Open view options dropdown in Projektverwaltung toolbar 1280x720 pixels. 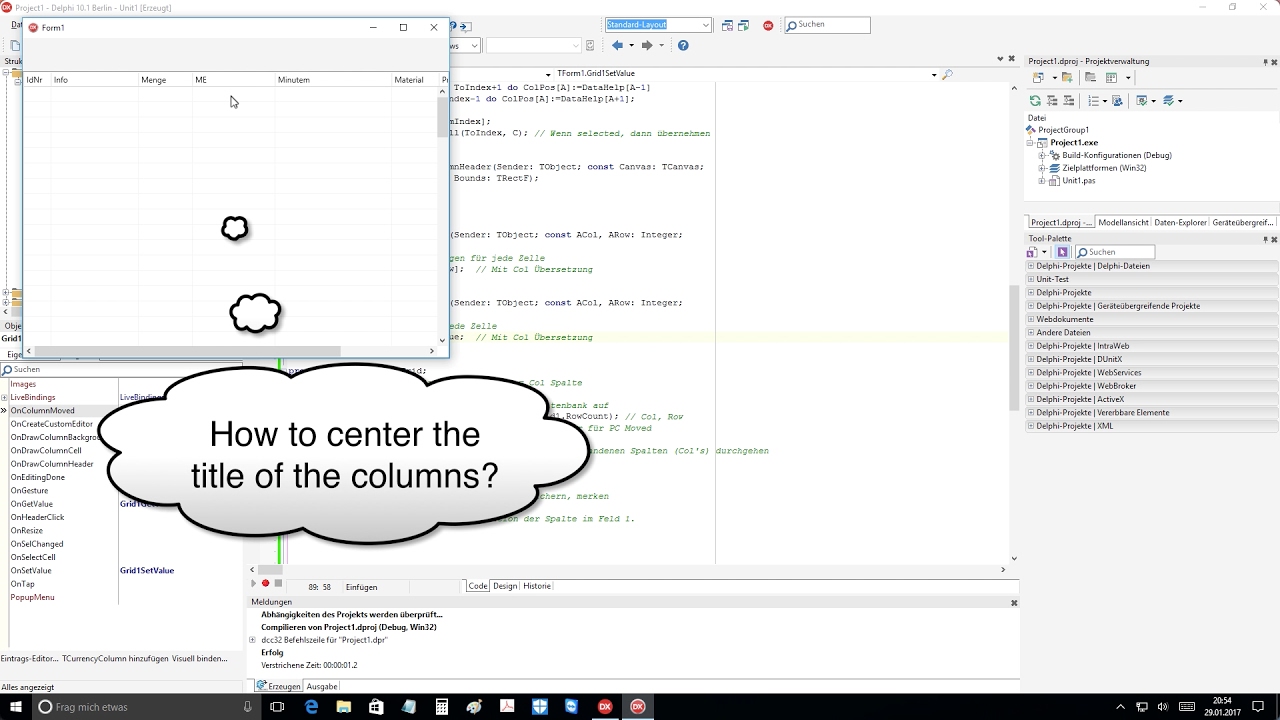[1128, 77]
